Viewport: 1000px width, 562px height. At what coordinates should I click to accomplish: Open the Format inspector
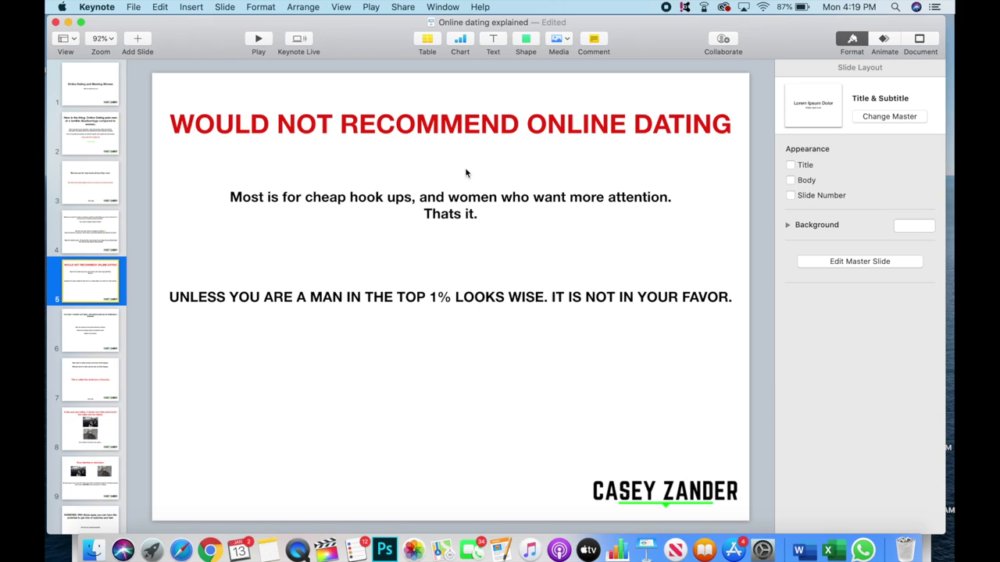[851, 39]
